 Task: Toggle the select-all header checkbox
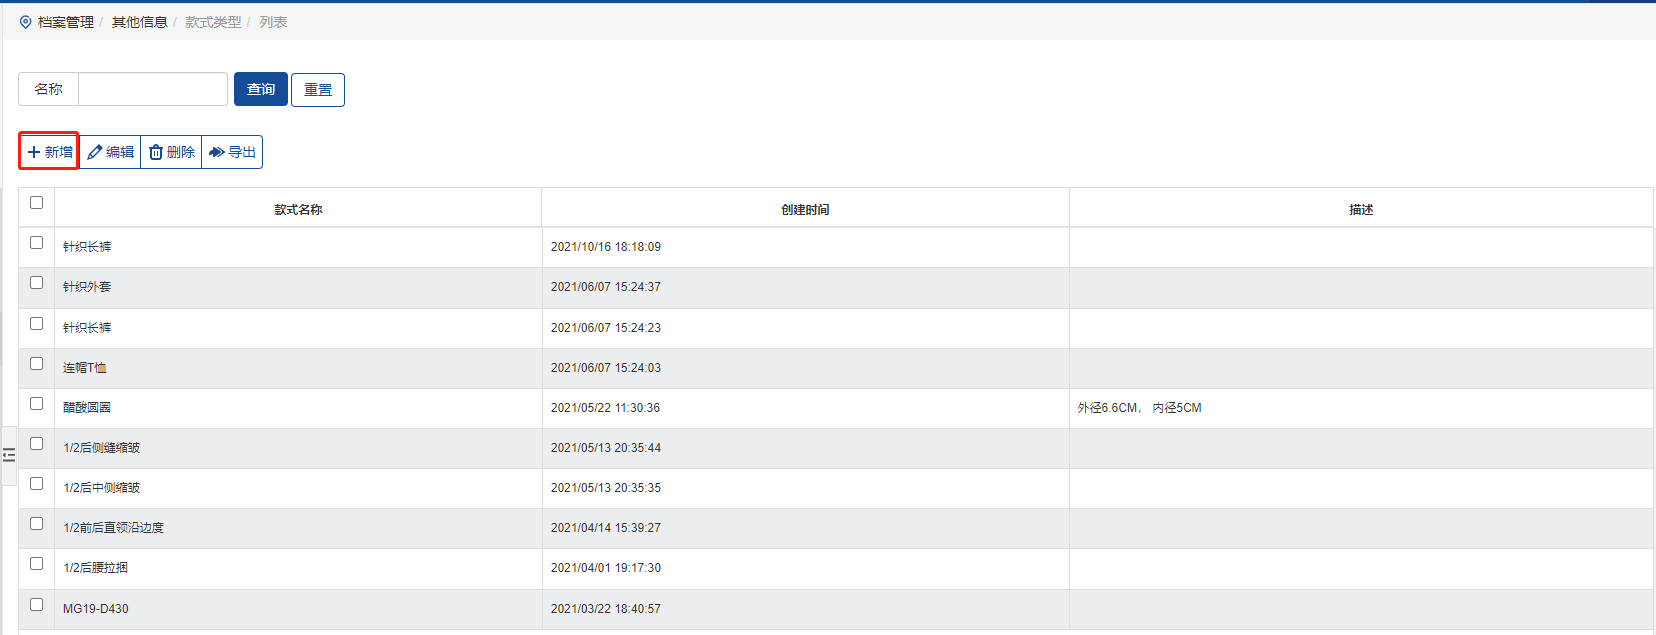(37, 203)
